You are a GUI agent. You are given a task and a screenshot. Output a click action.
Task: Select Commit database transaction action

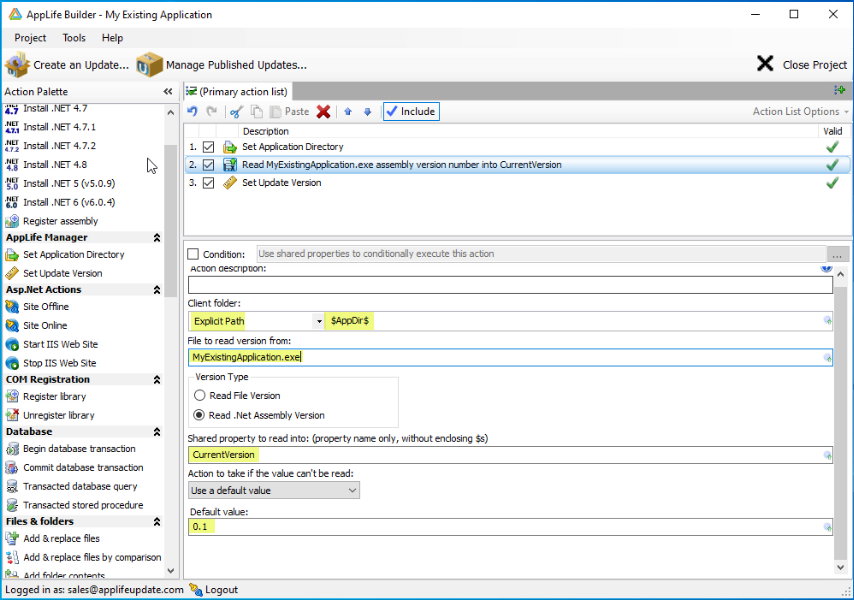pyautogui.click(x=74, y=468)
